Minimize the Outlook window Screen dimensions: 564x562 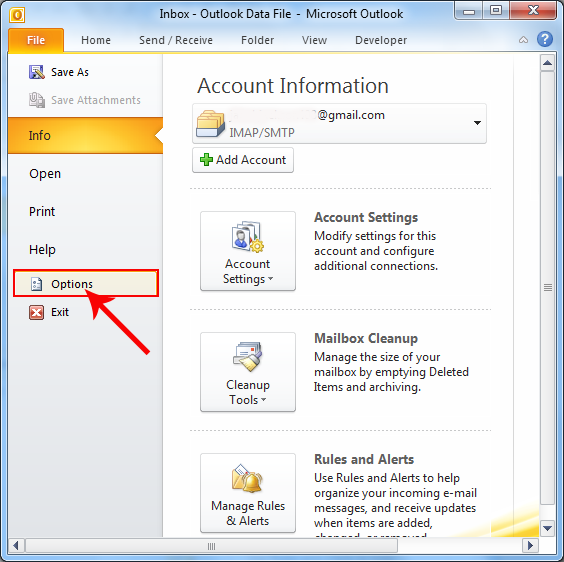coord(468,12)
